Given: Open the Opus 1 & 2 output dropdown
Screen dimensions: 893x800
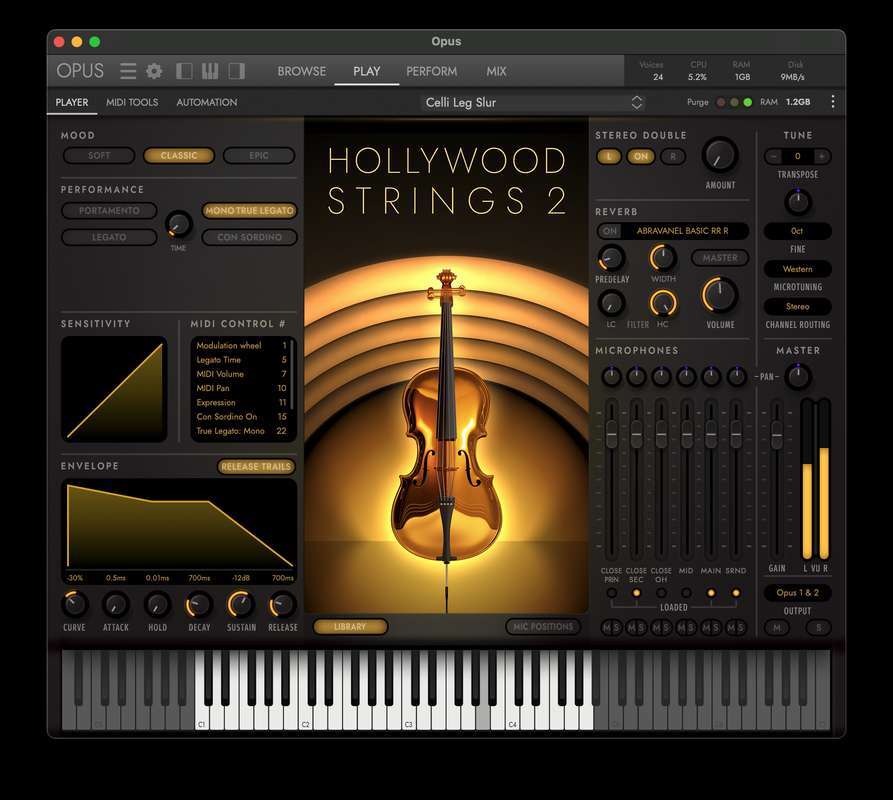Looking at the screenshot, I should coord(797,593).
